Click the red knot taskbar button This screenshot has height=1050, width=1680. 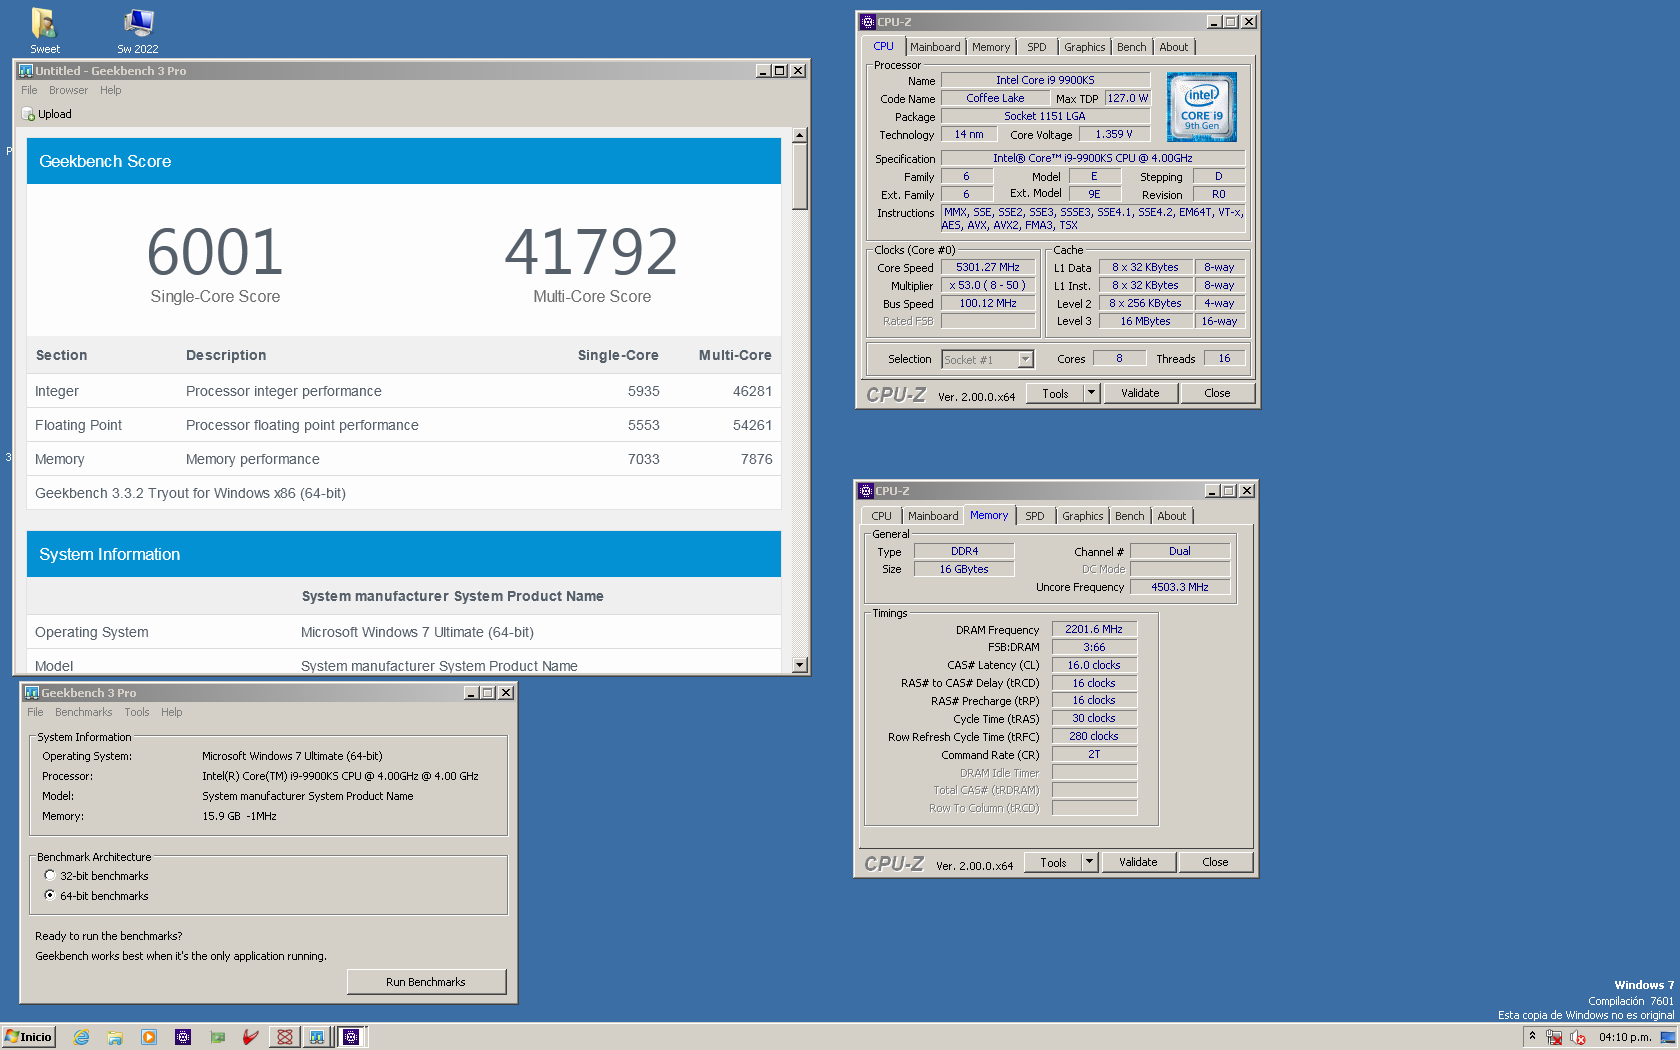tap(285, 1037)
